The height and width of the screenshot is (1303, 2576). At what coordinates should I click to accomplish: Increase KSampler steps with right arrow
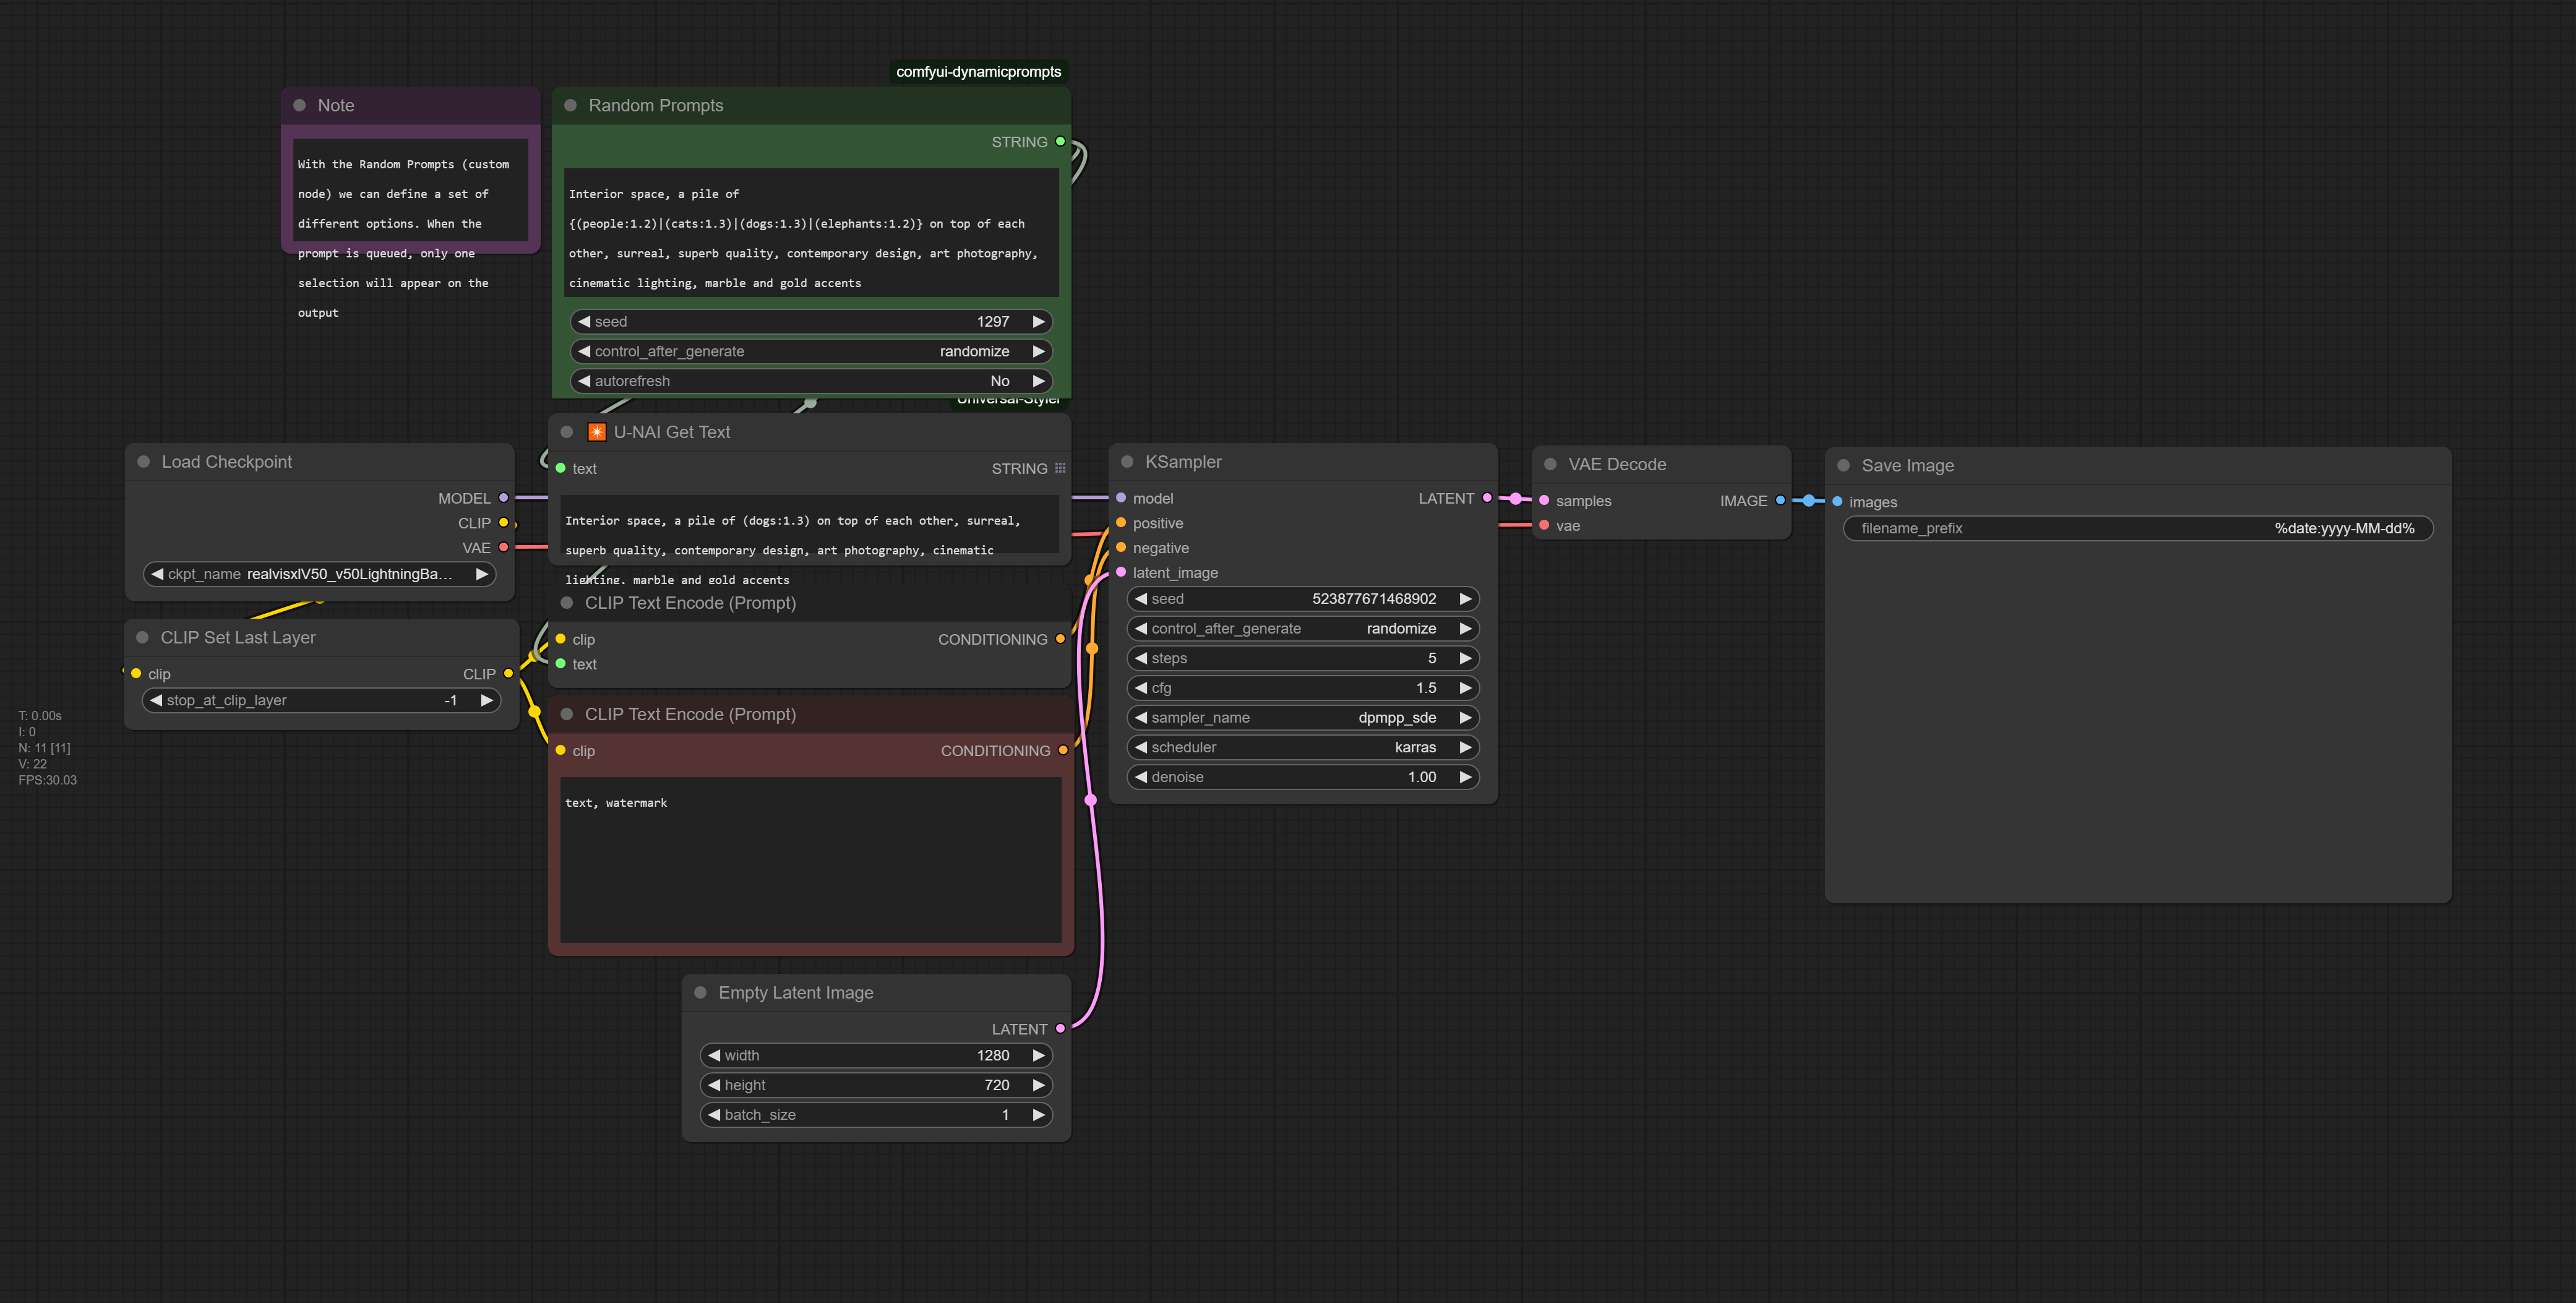coord(1465,658)
